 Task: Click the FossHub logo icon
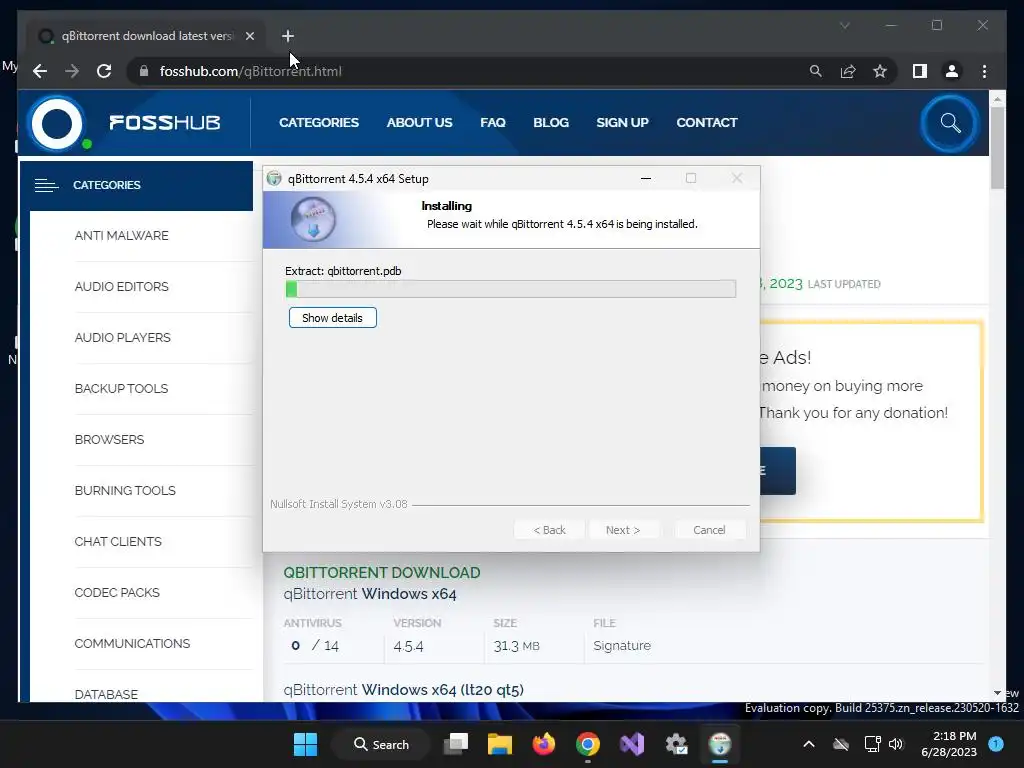57,123
